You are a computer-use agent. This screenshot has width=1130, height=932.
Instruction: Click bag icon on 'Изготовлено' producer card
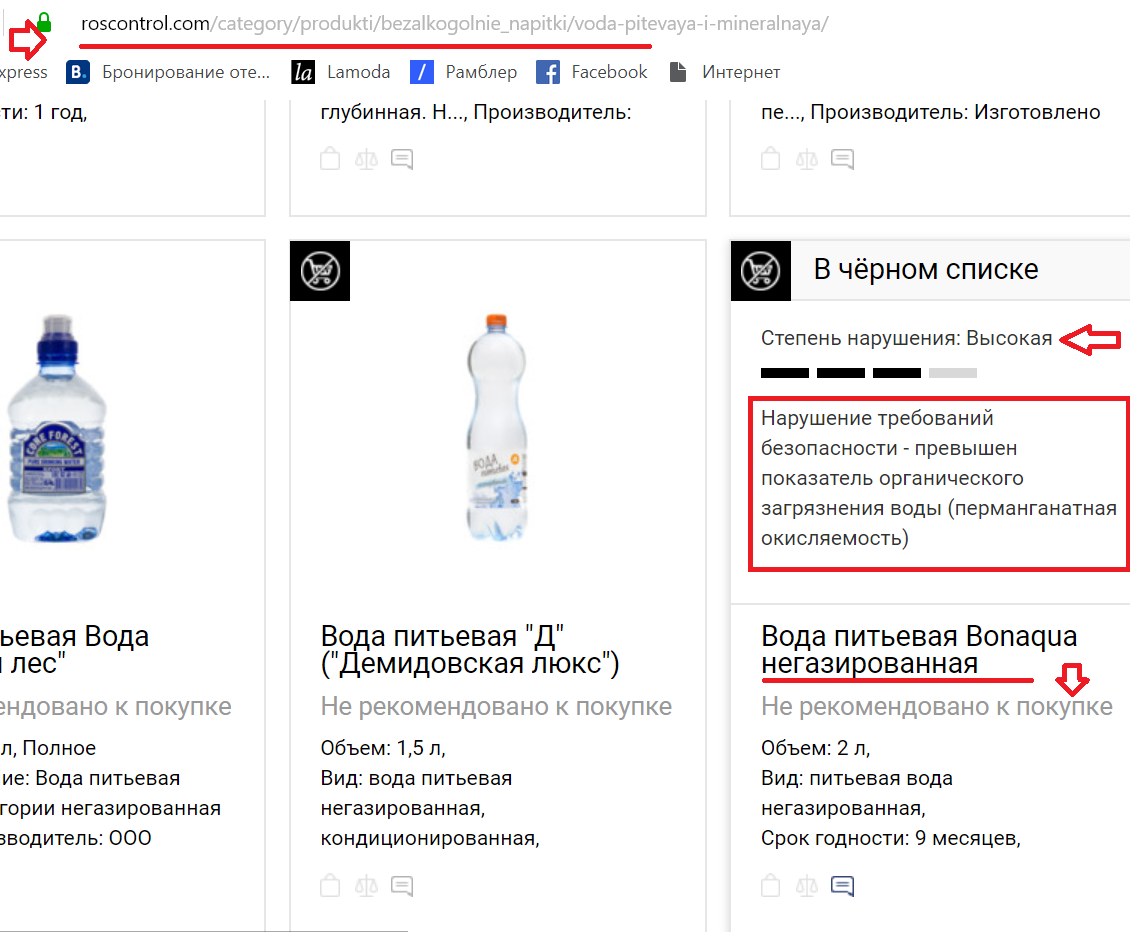pyautogui.click(x=770, y=159)
